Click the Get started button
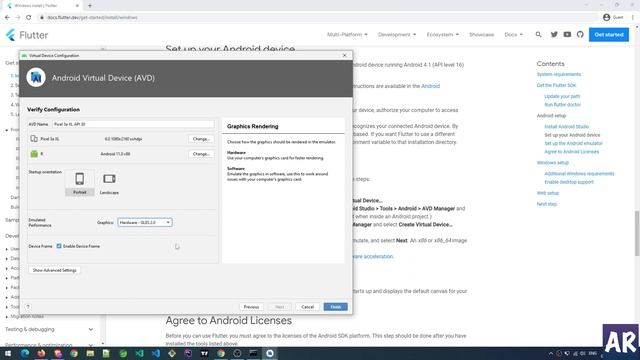 tap(609, 35)
